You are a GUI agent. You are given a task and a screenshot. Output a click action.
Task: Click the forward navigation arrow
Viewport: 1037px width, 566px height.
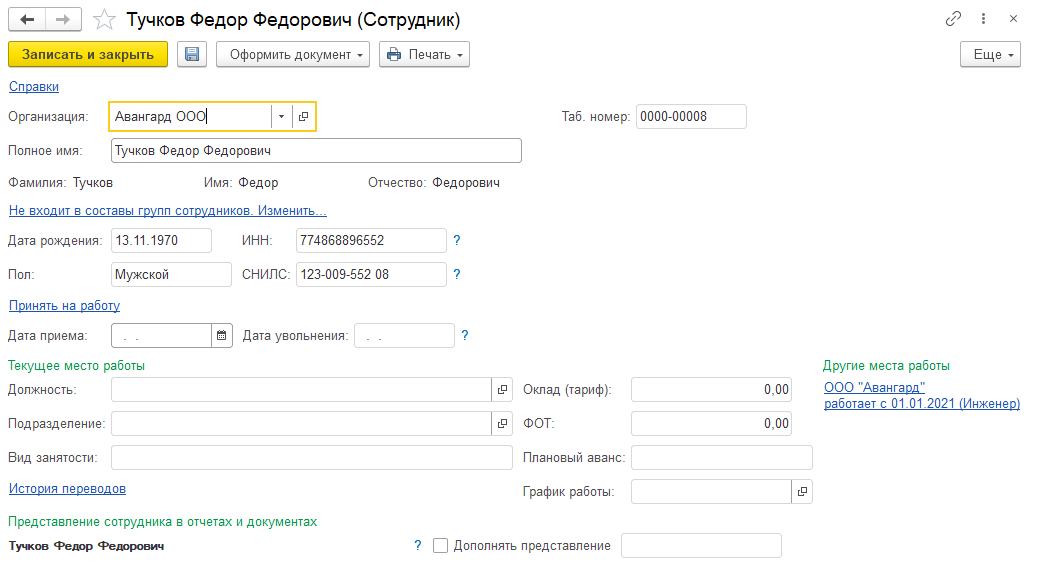pyautogui.click(x=63, y=20)
